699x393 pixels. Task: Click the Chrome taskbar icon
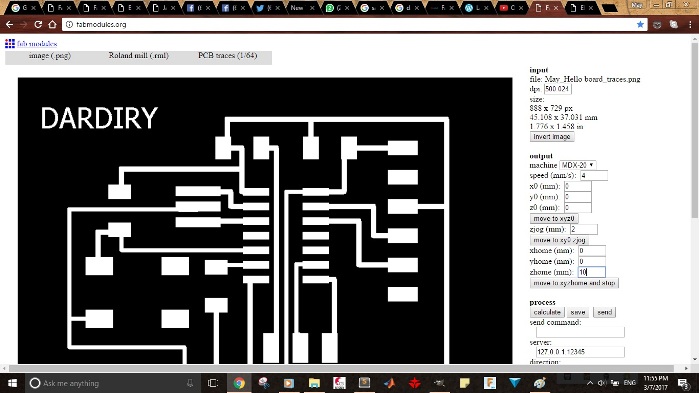[x=239, y=383]
